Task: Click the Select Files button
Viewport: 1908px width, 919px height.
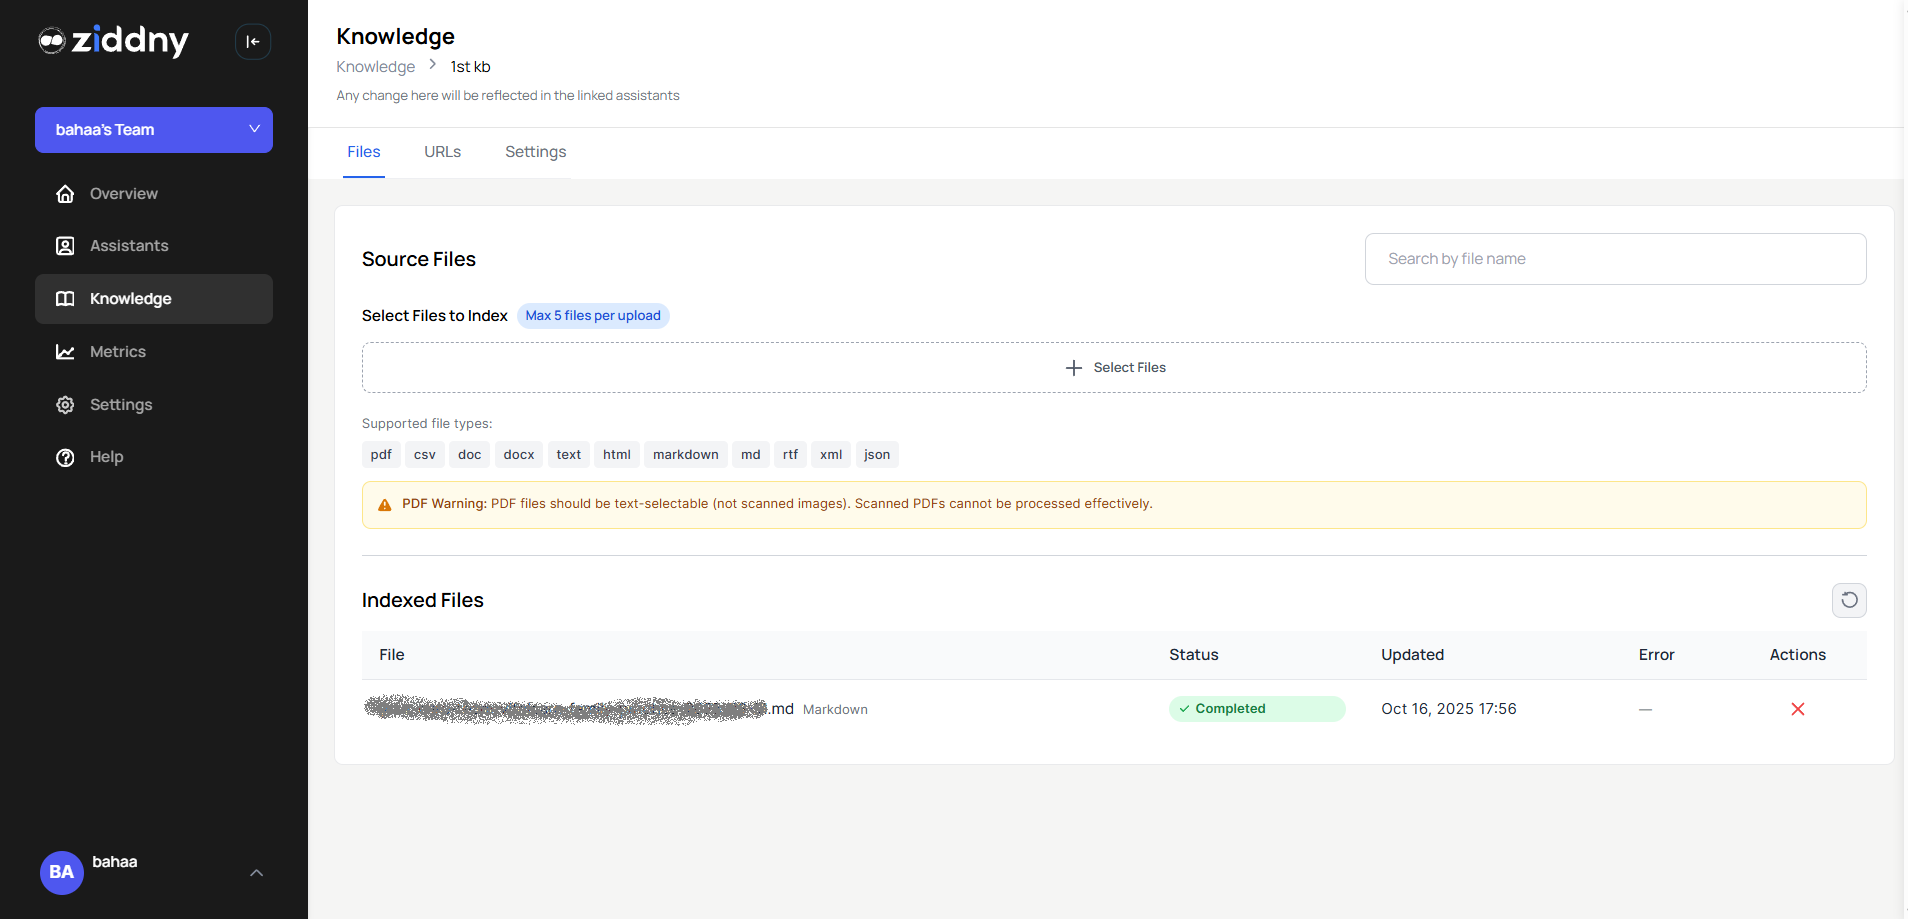Action: pos(1113,367)
